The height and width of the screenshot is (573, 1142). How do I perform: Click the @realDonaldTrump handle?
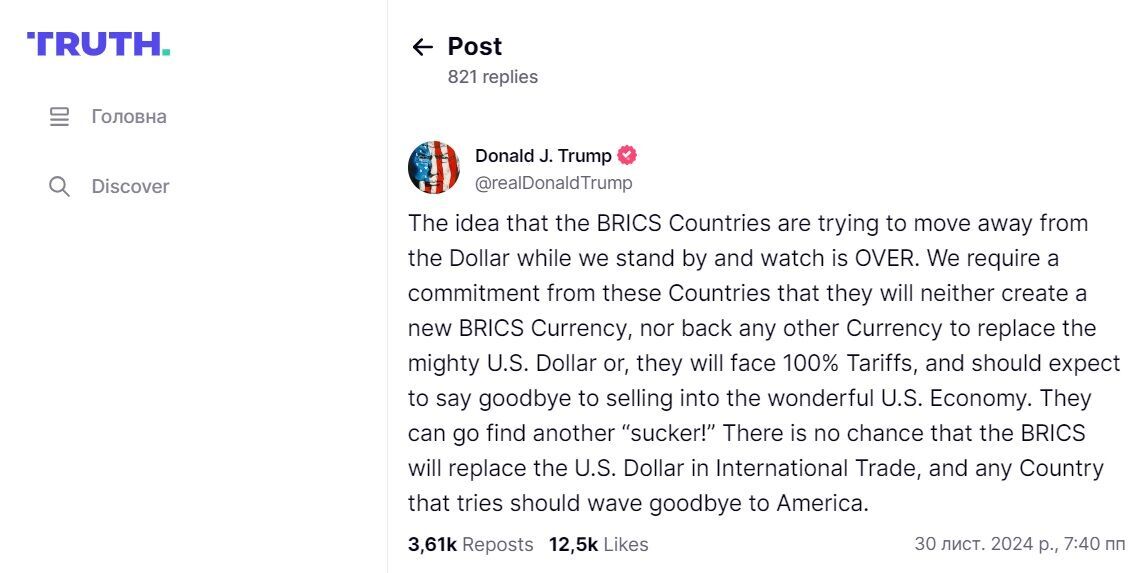point(553,183)
